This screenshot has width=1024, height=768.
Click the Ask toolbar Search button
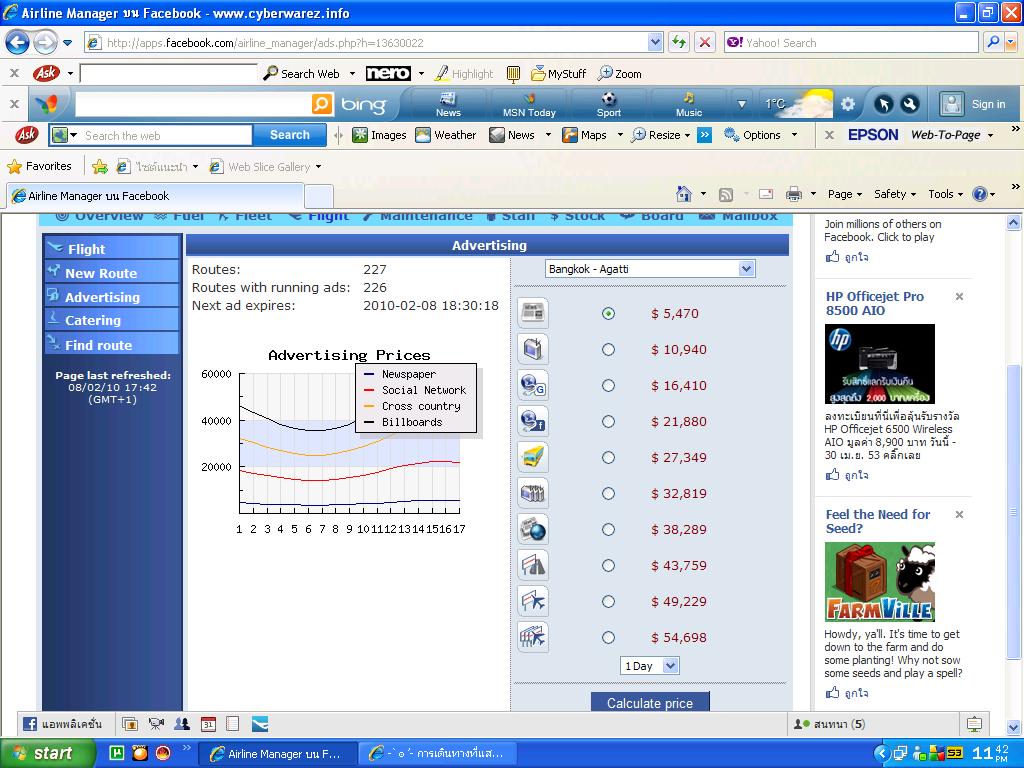point(289,135)
